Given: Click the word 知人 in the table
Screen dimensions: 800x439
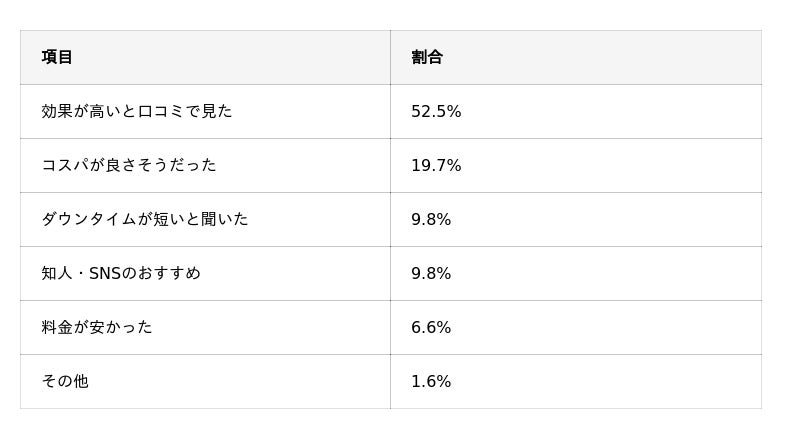Looking at the screenshot, I should click(57, 273).
